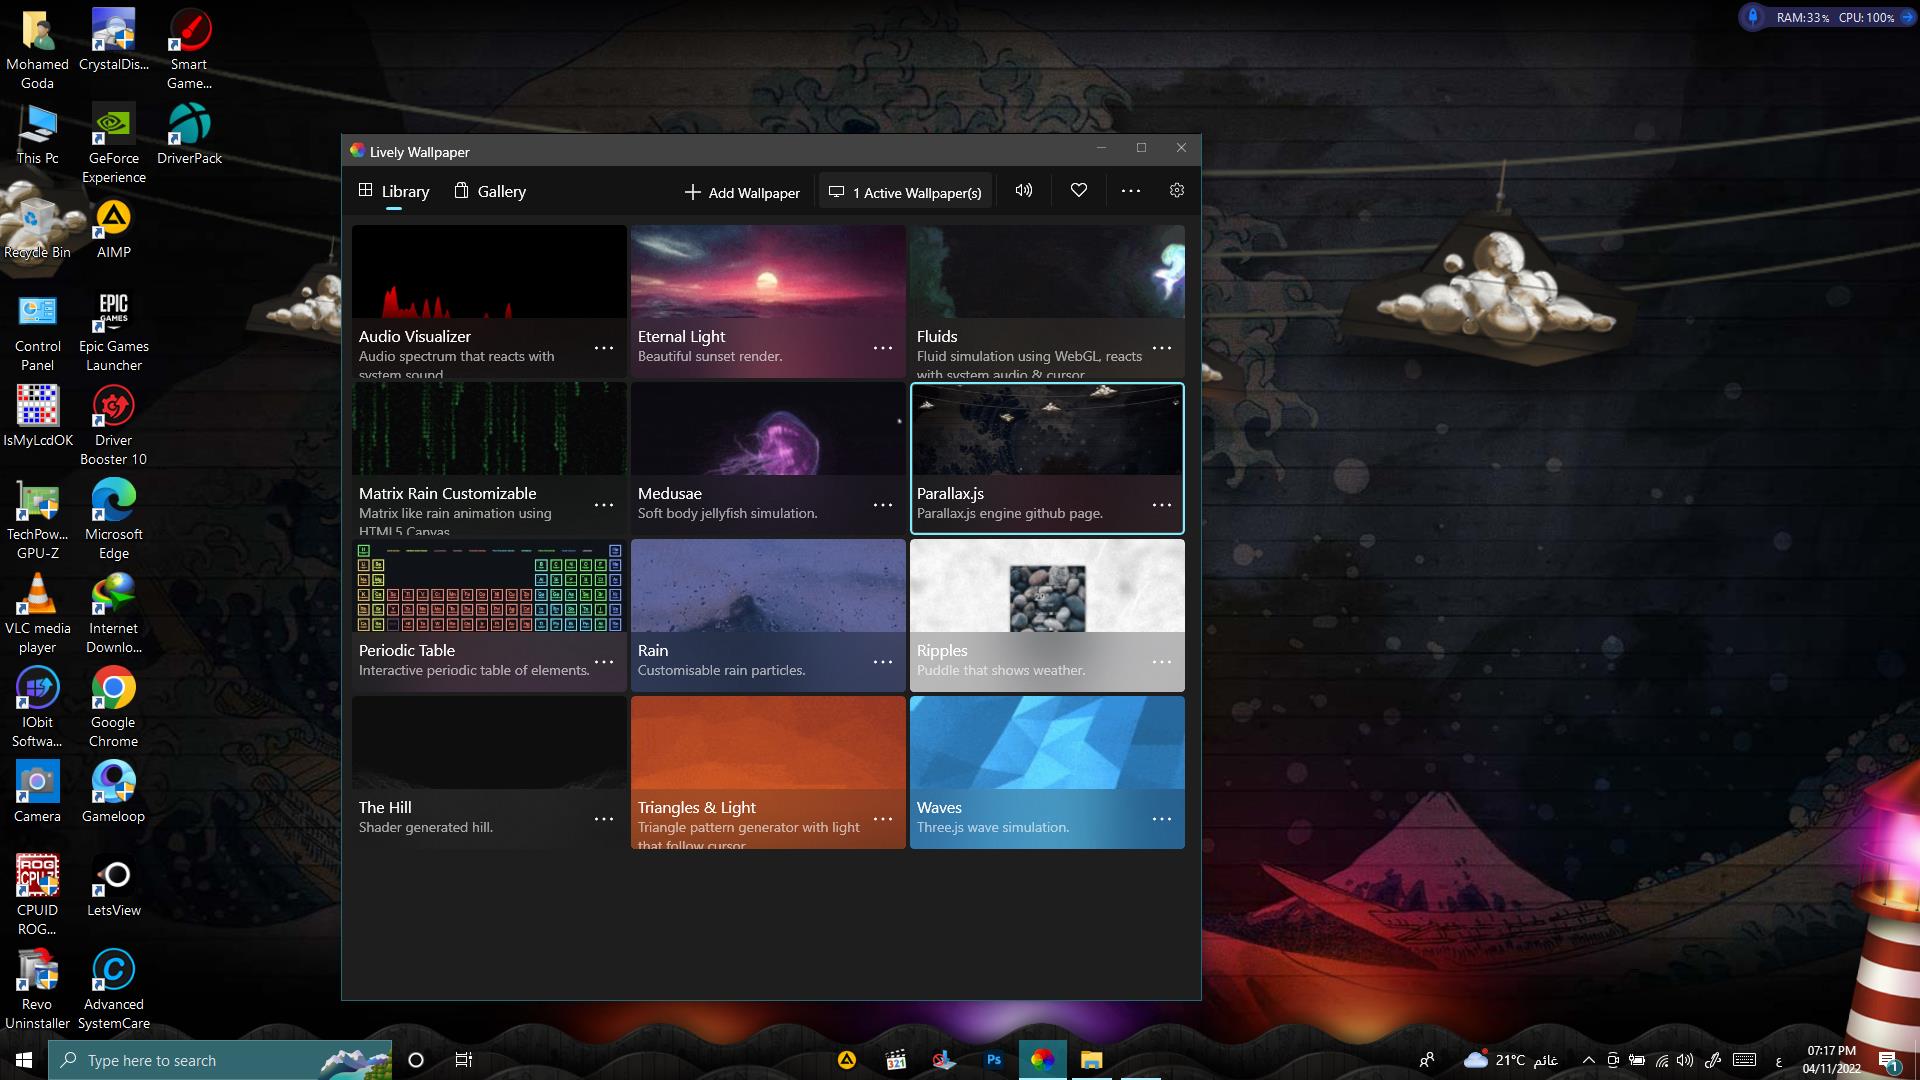Open Photoshop from the taskbar

click(994, 1060)
